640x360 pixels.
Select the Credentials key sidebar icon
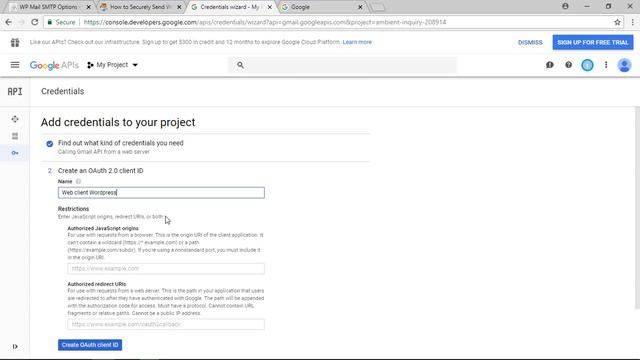tap(15, 153)
